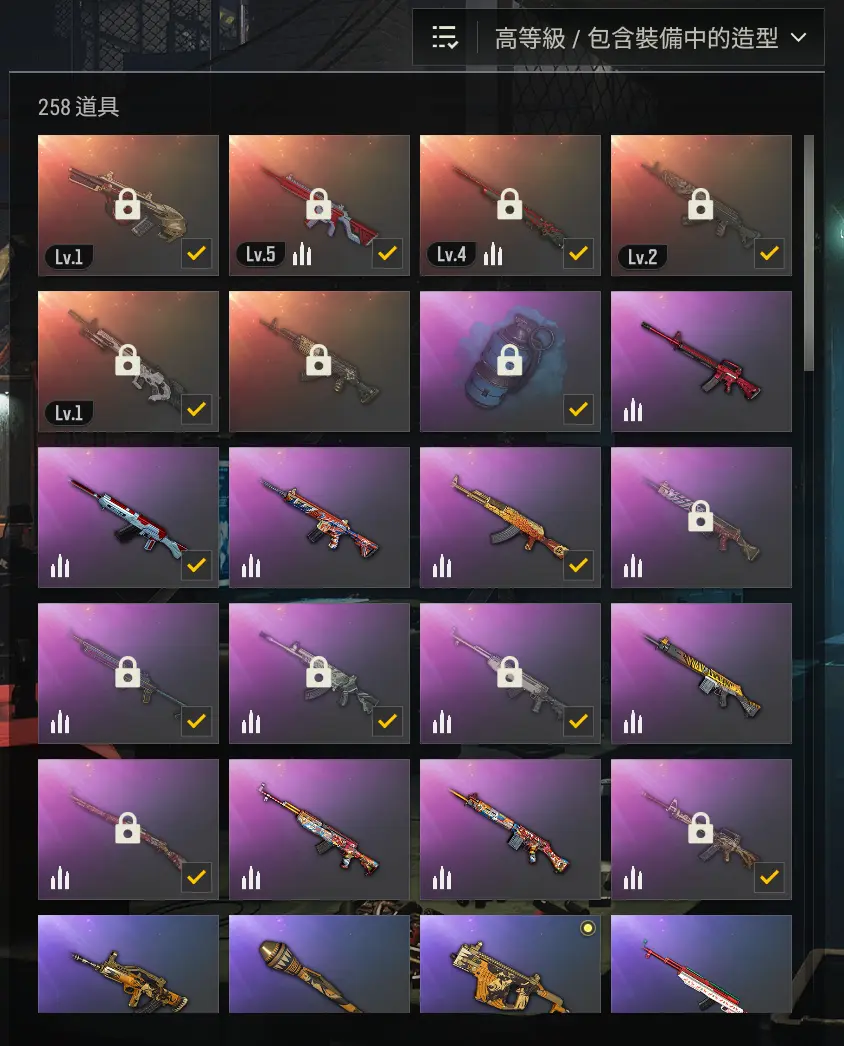Expand the sort dropdown chevron arrow
Viewport: 844px width, 1046px height.
(799, 37)
